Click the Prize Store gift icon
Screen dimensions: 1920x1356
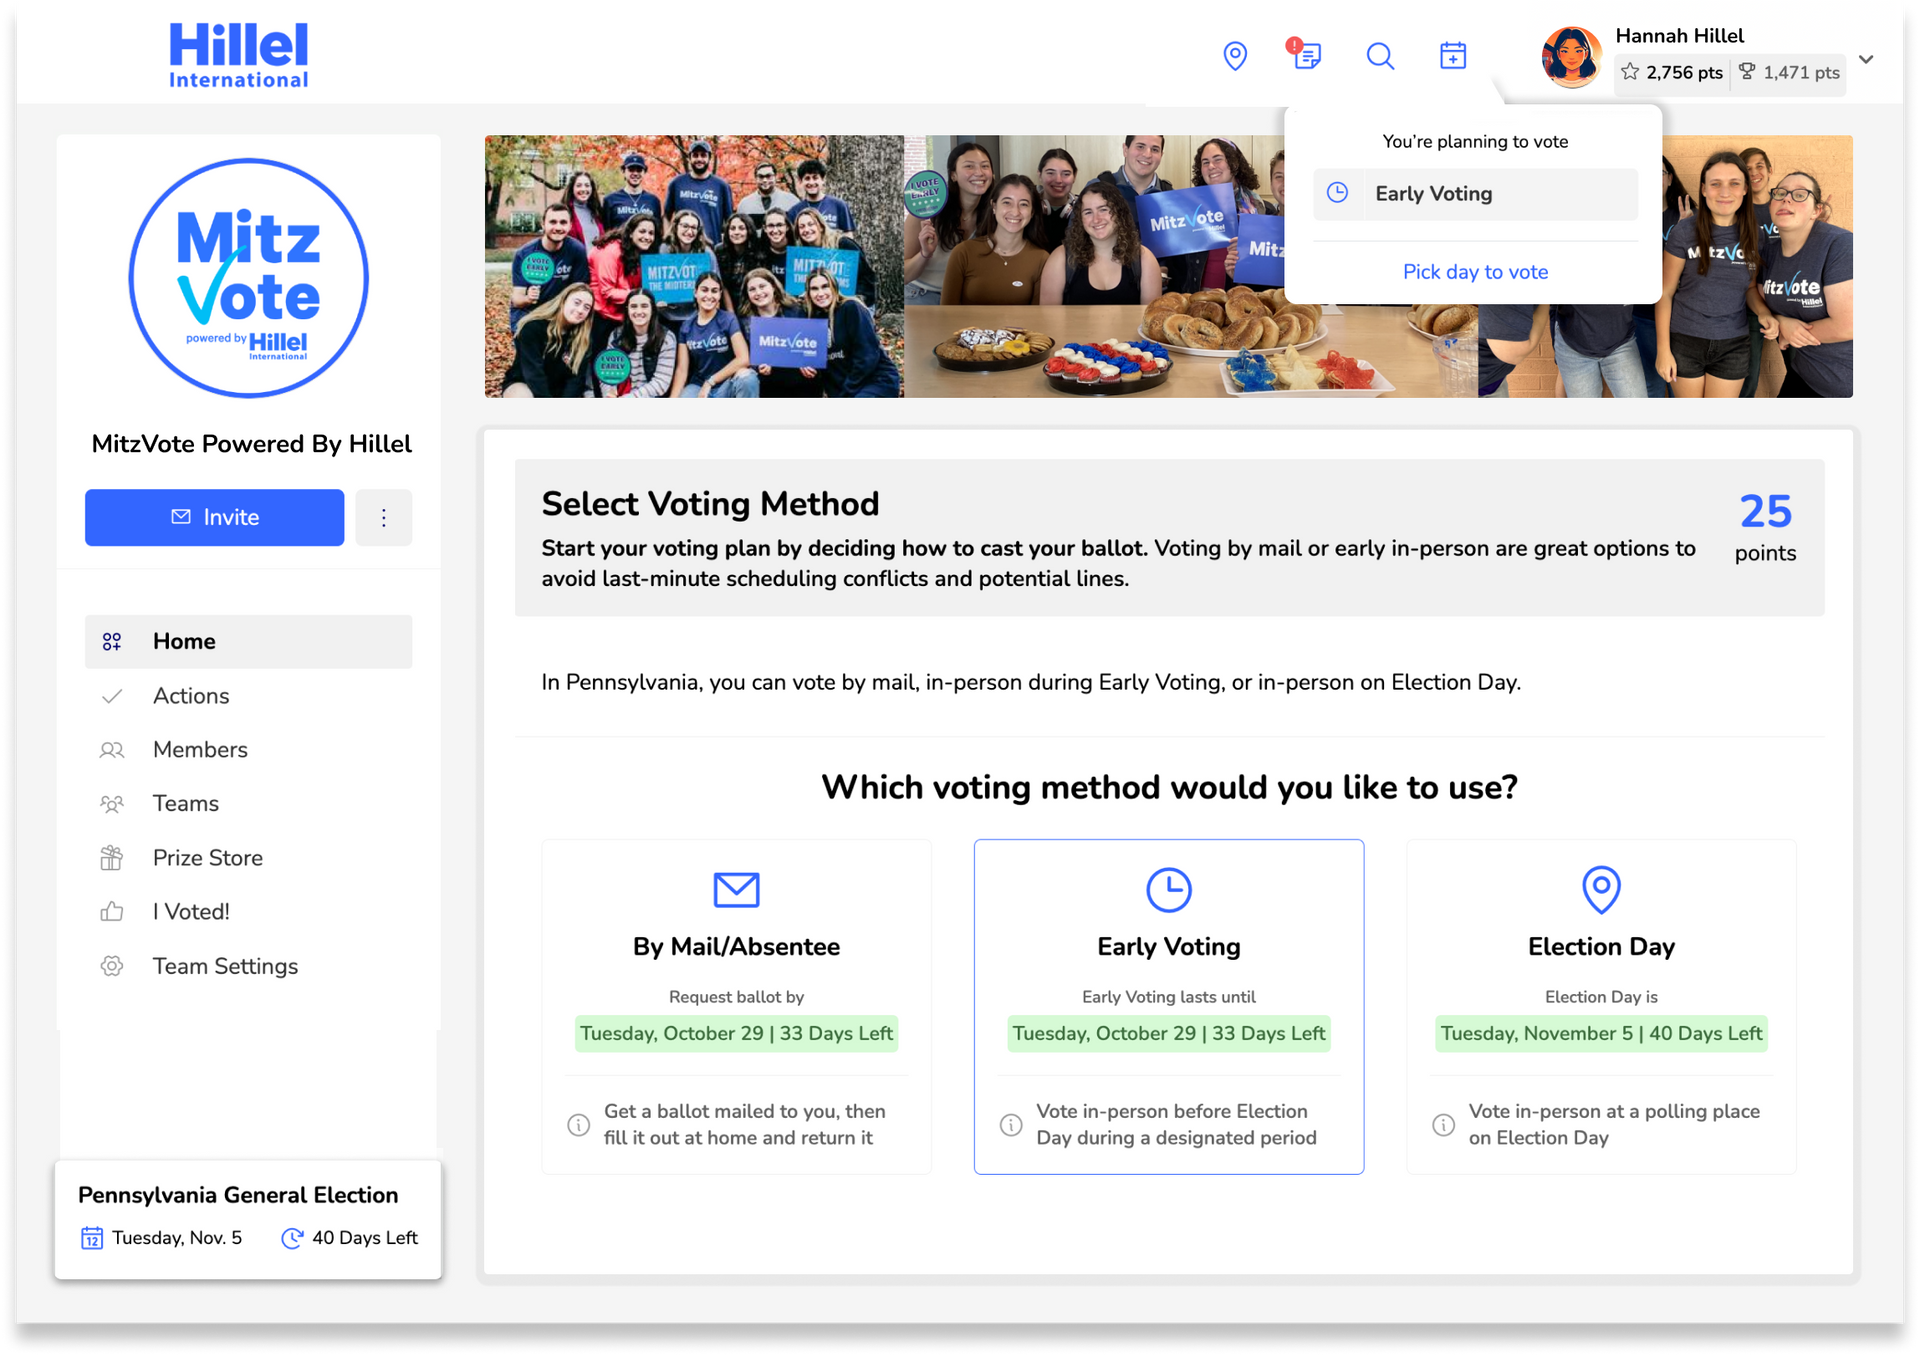(x=112, y=858)
